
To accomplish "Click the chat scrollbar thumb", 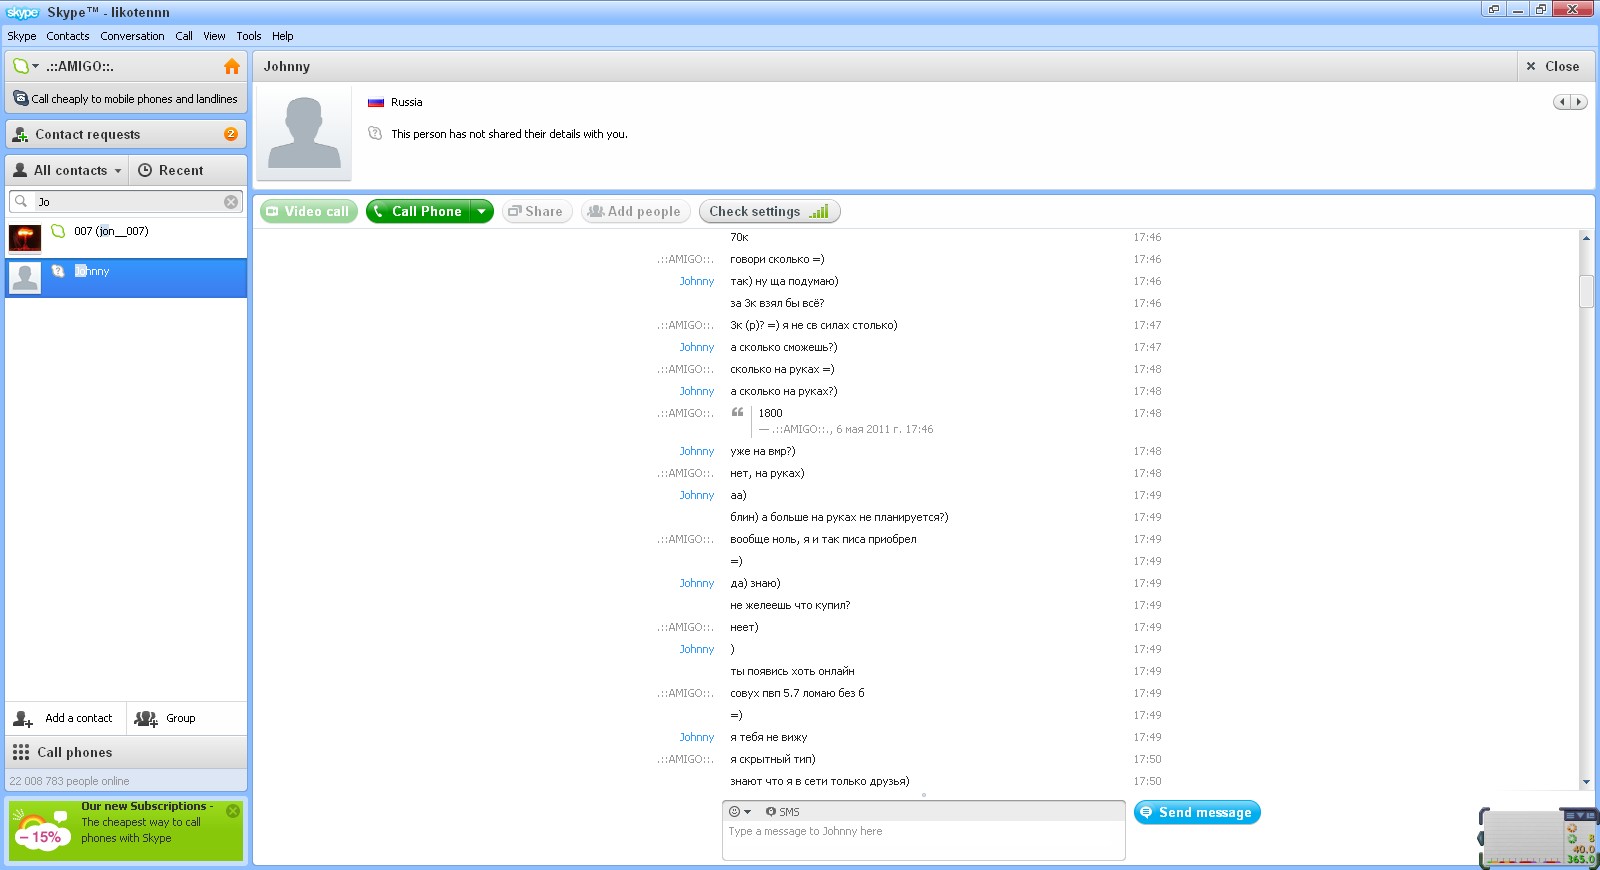I will pyautogui.click(x=1586, y=291).
